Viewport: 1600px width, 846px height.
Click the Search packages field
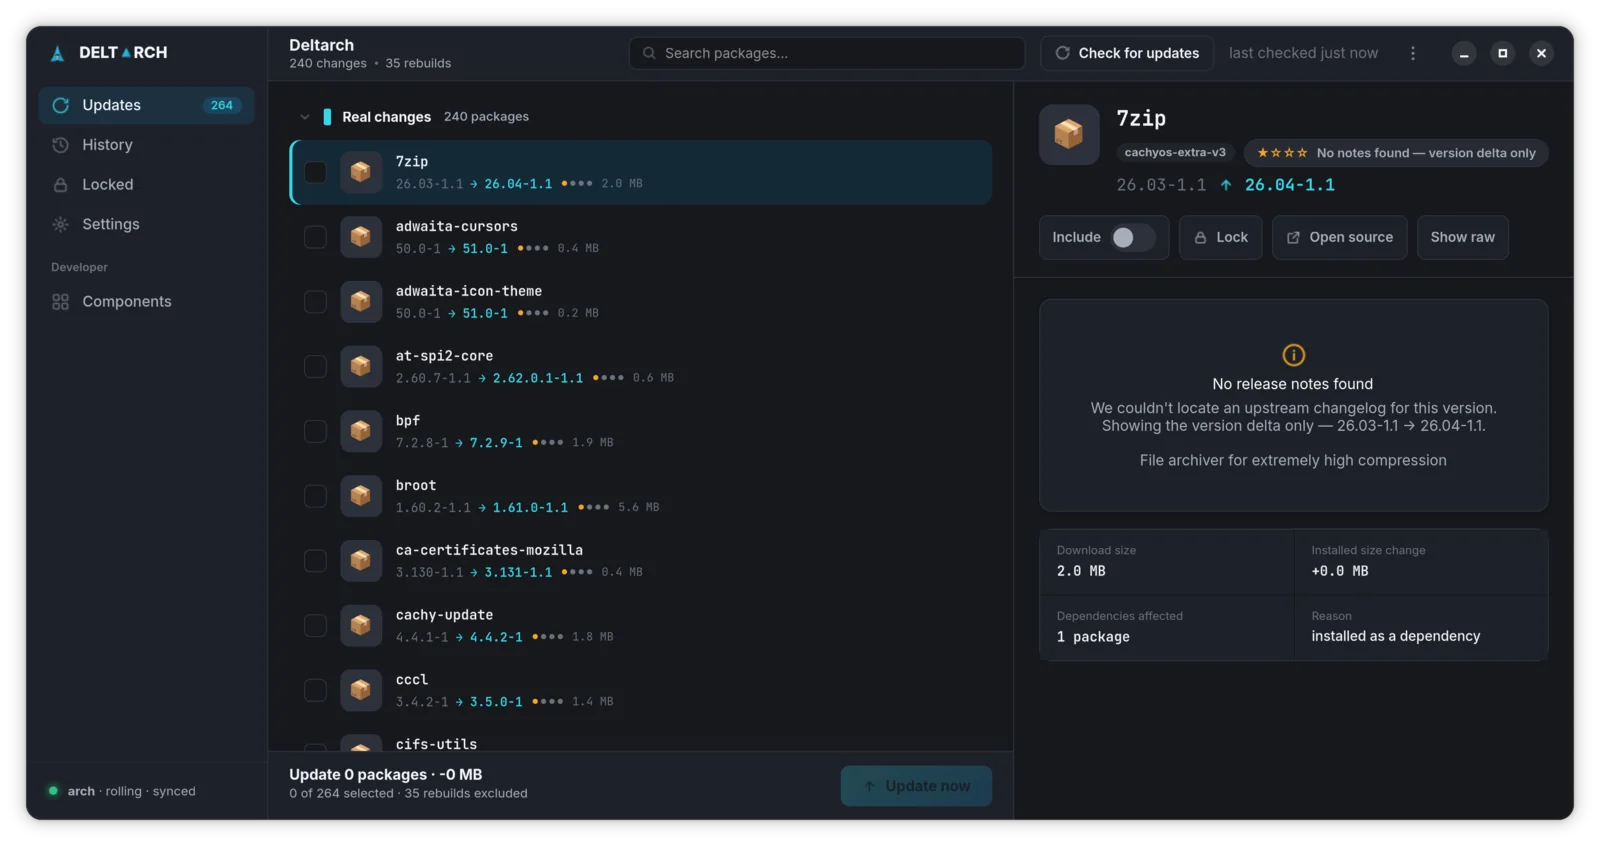pos(827,53)
